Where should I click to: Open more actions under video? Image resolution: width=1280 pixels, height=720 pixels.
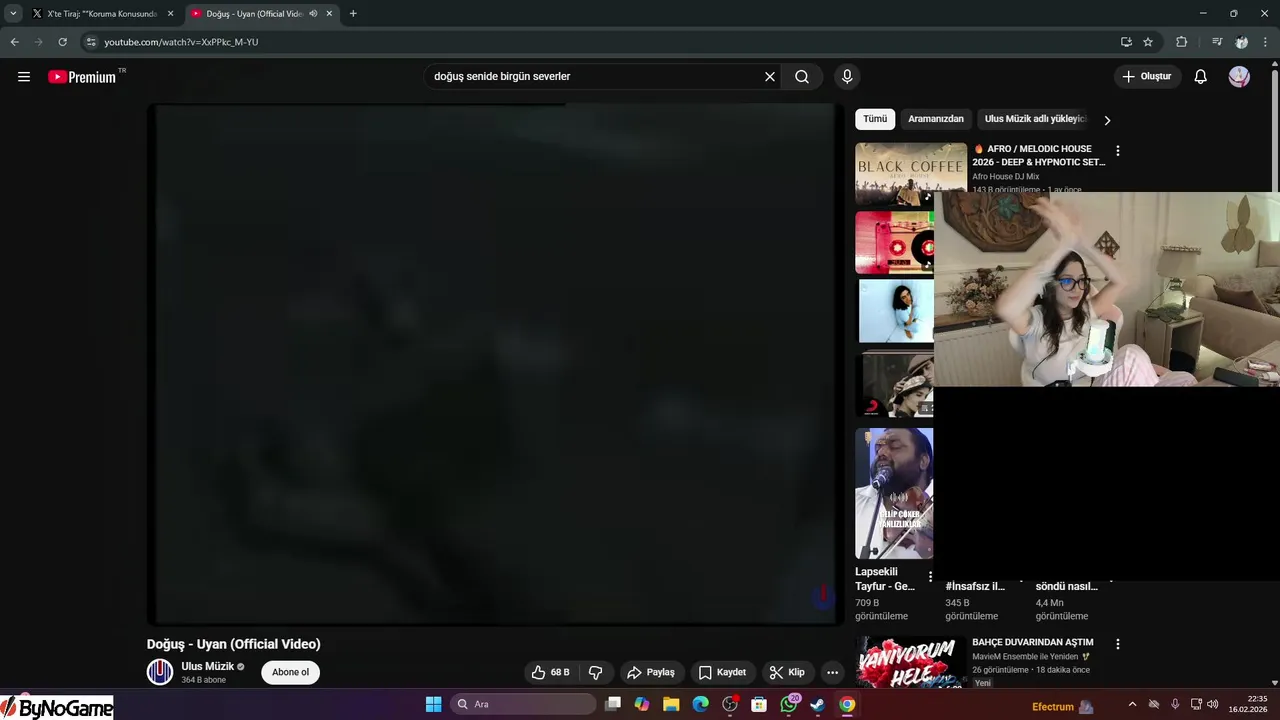[x=832, y=672]
